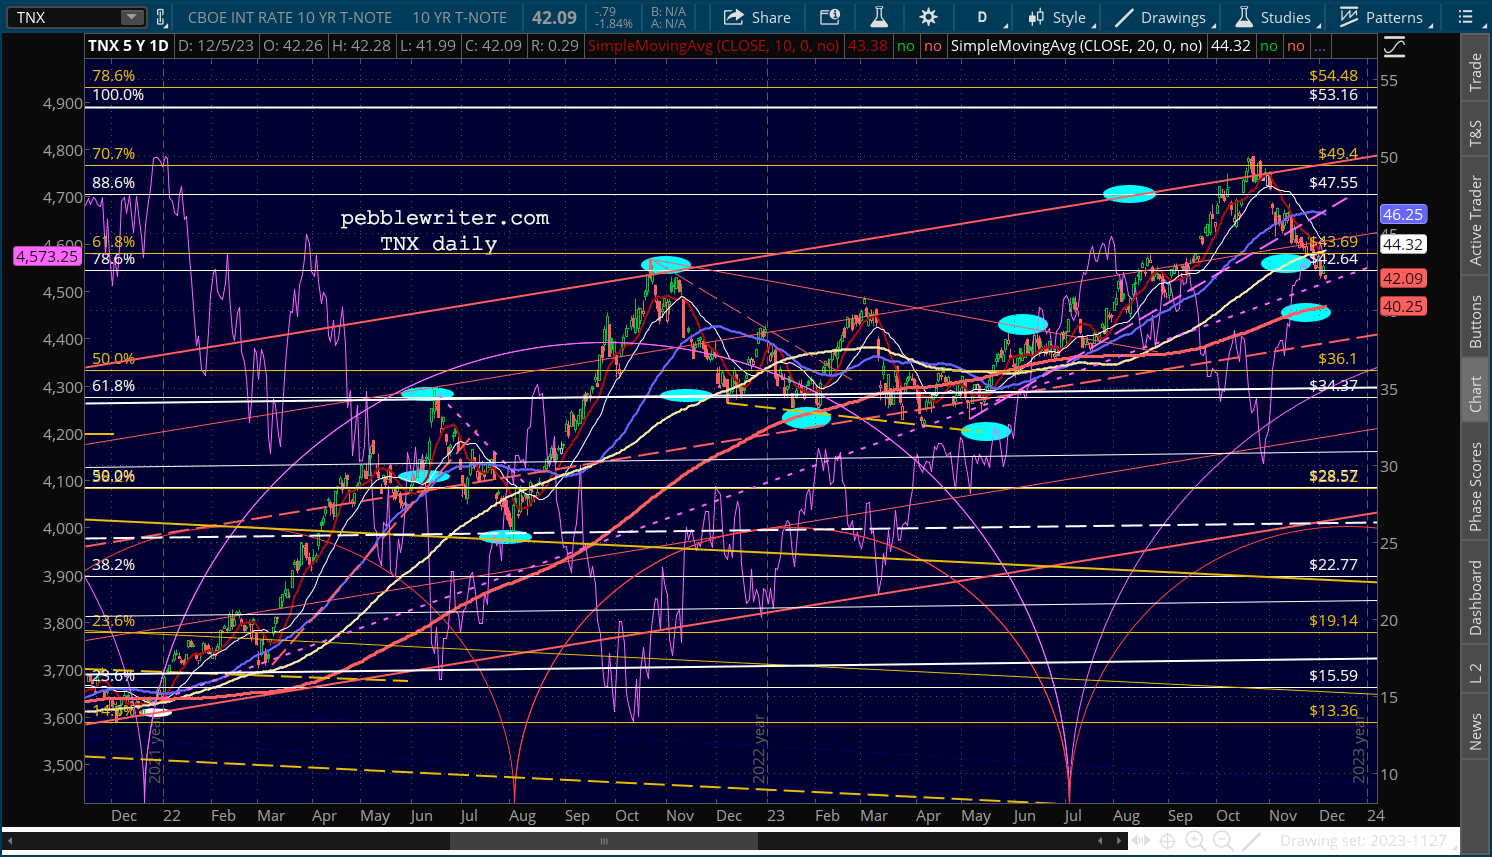Viewport: 1492px width, 857px height.
Task: Click the $47.55 Fibonacci level label
Action: coord(1333,182)
